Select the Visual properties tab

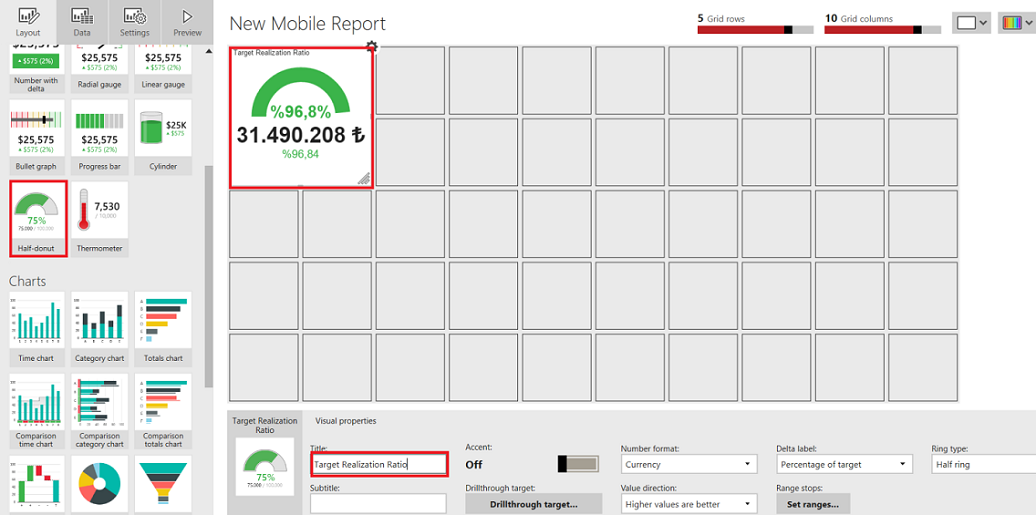(x=346, y=420)
